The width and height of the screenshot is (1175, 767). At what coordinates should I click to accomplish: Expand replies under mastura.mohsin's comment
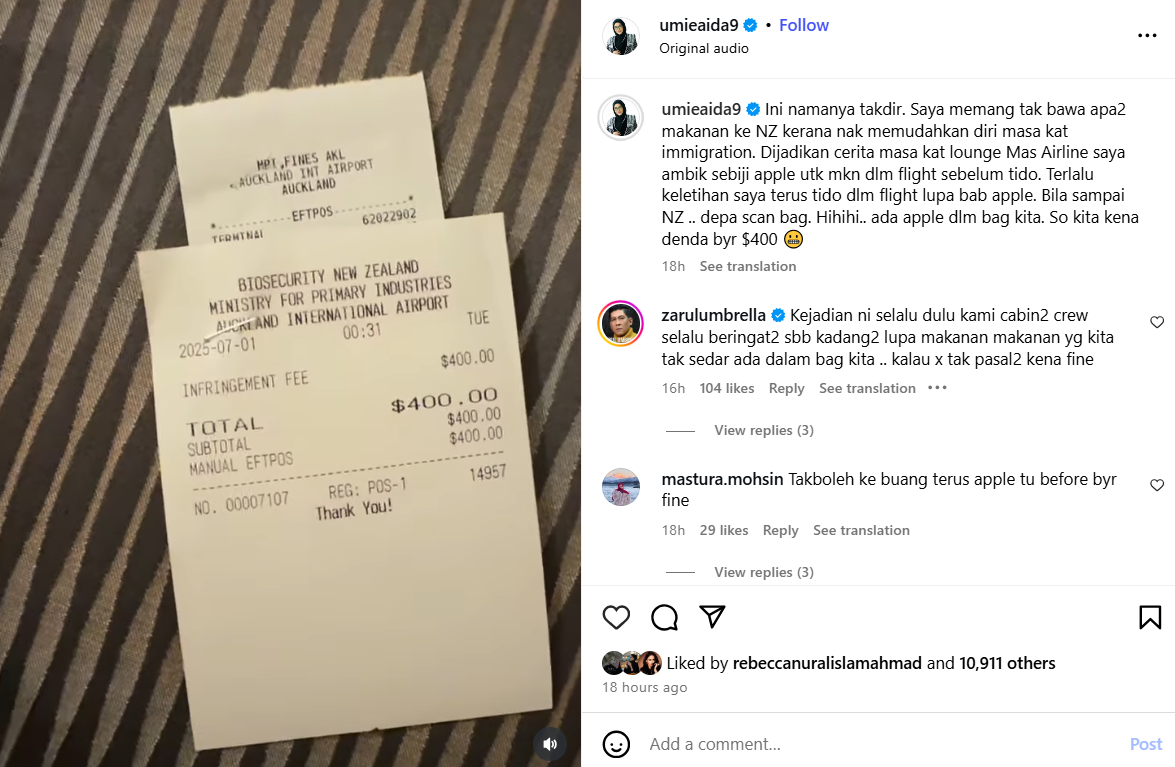(764, 572)
